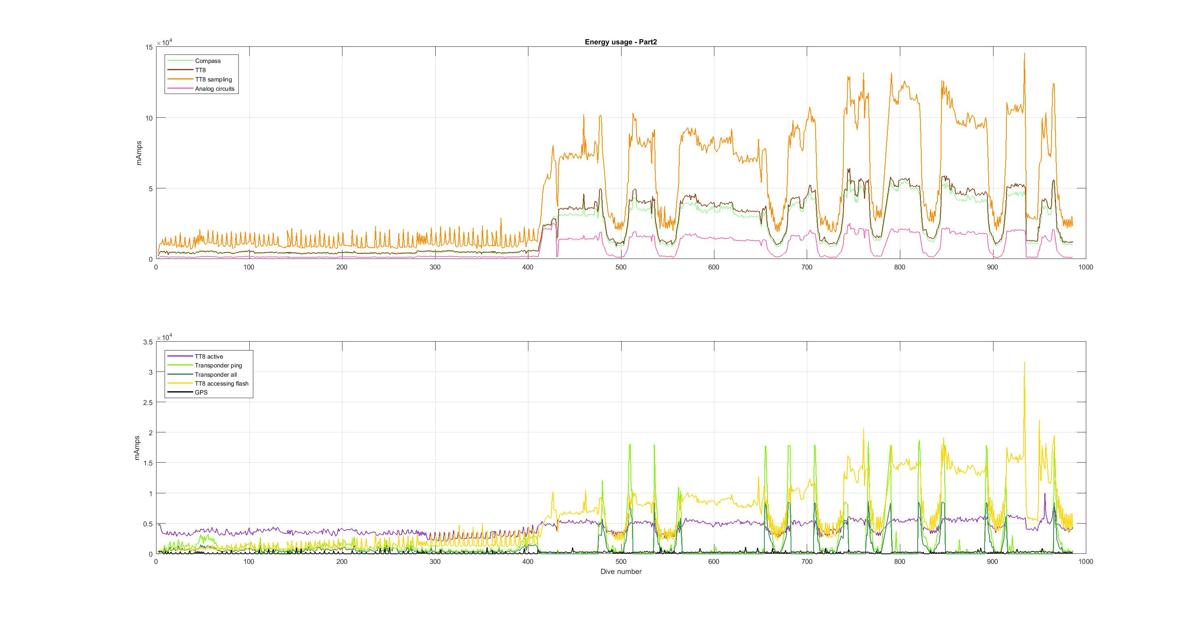Viewport: 1200px width, 622px height.
Task: Click the 15 tick label on upper y-axis
Action: pyautogui.click(x=148, y=47)
